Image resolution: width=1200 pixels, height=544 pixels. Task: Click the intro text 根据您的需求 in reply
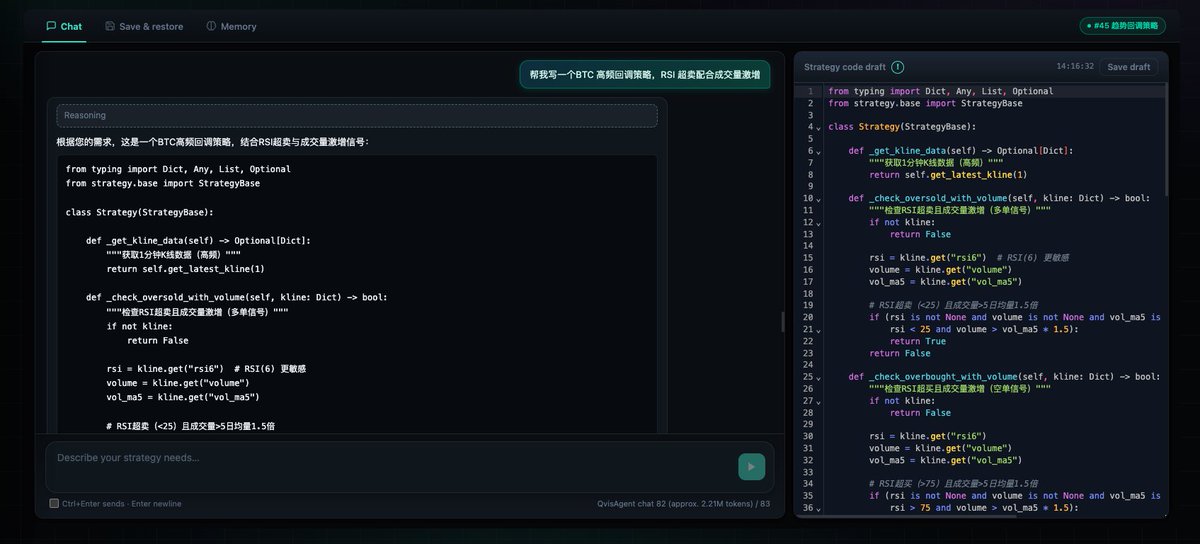212,142
